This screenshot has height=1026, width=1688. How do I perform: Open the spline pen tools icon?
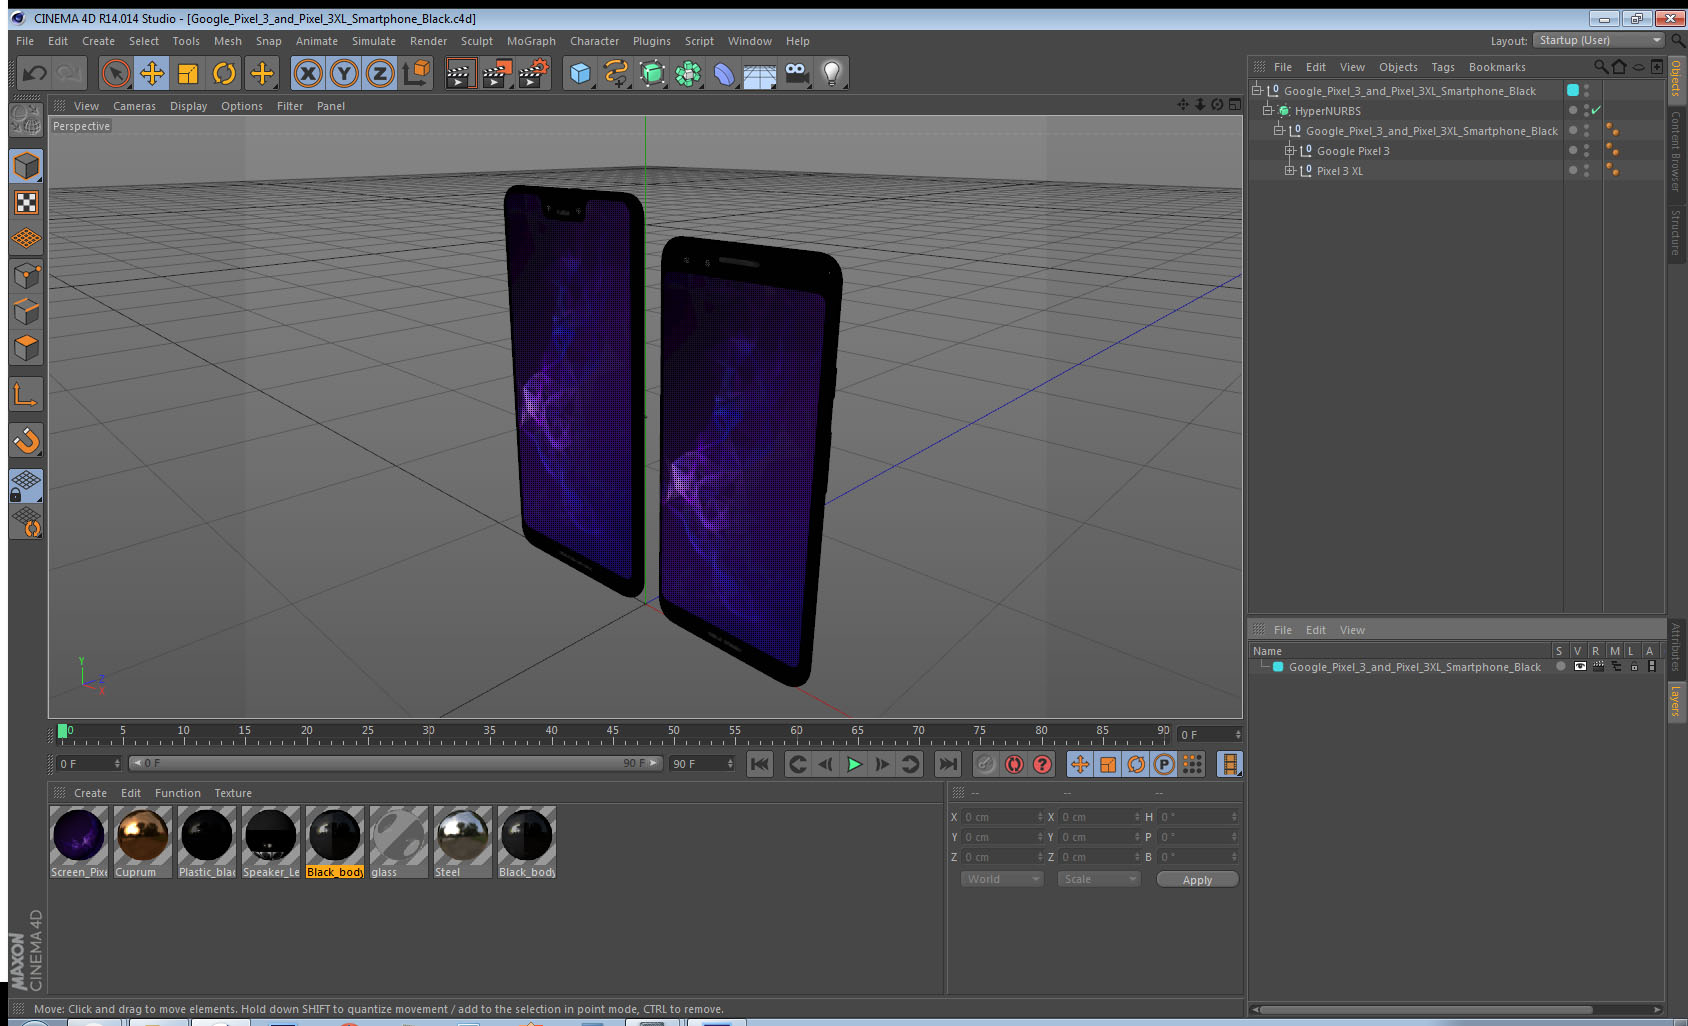(x=616, y=73)
